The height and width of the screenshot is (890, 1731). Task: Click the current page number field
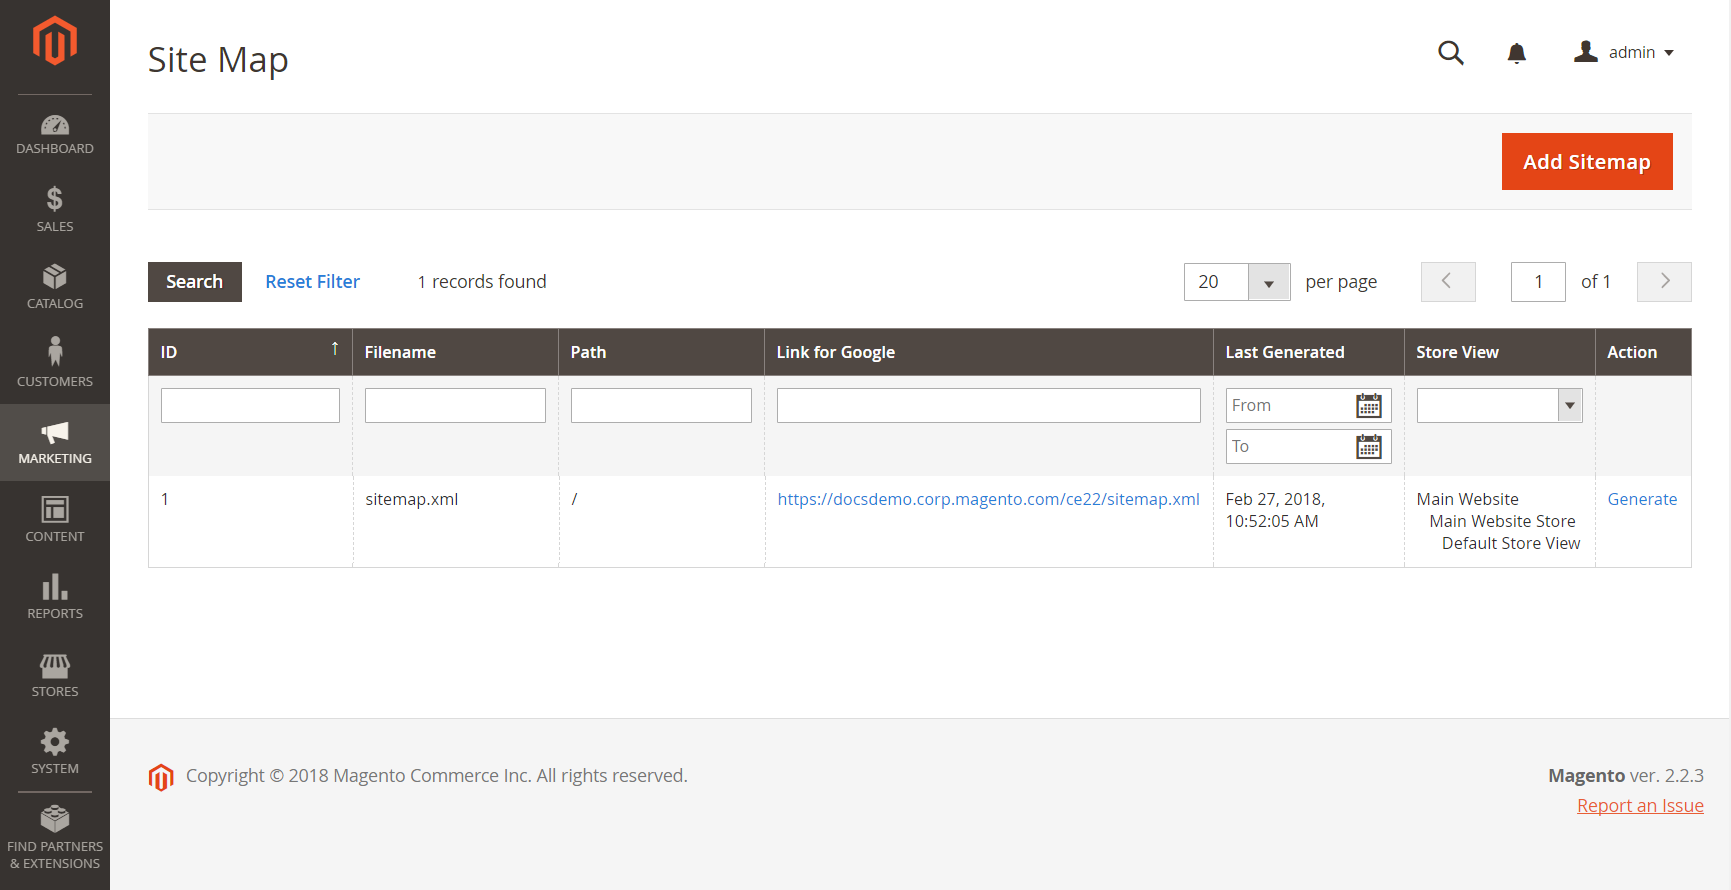pos(1538,282)
